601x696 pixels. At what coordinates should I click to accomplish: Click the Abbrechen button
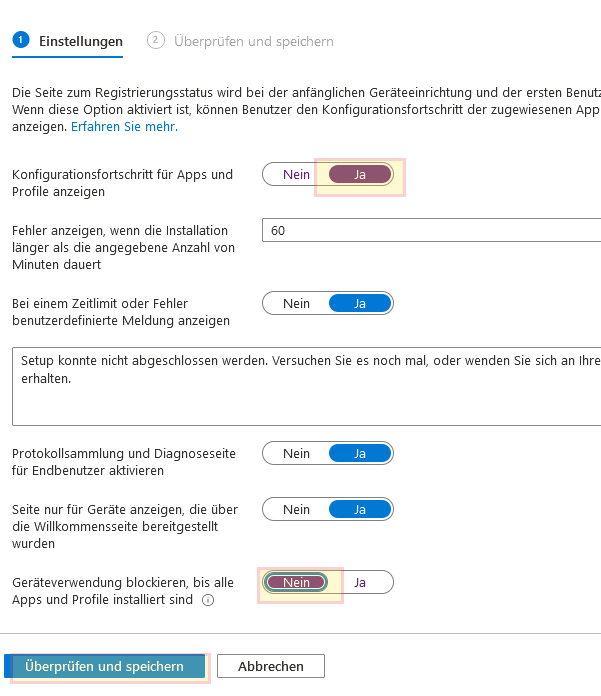pyautogui.click(x=271, y=666)
